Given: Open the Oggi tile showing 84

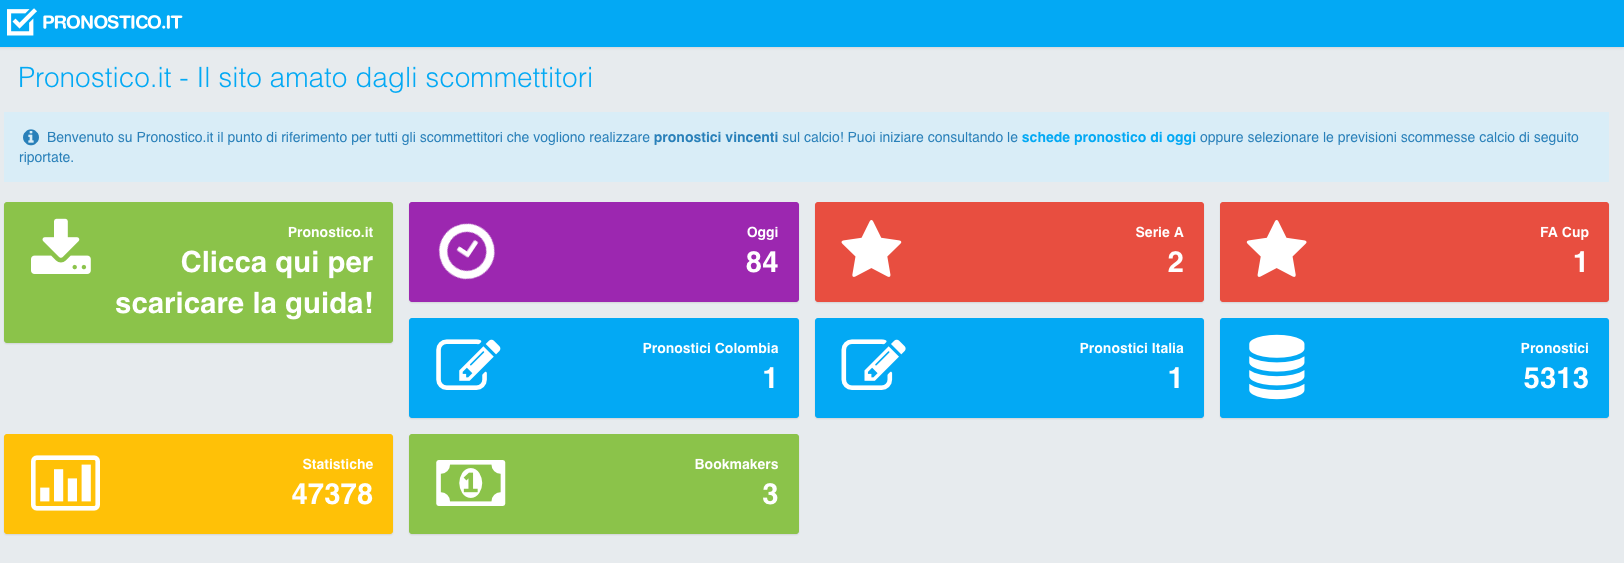Looking at the screenshot, I should pyautogui.click(x=604, y=252).
